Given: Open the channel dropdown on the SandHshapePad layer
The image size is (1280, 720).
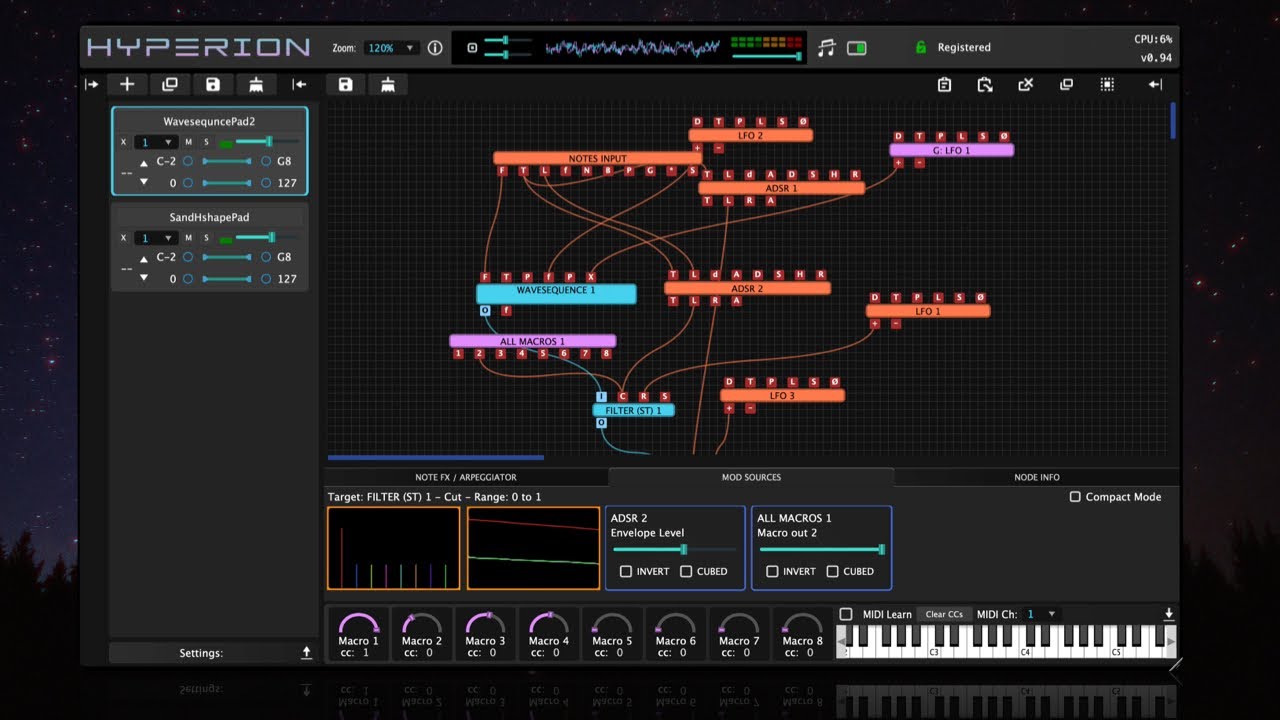Looking at the screenshot, I should [x=157, y=238].
